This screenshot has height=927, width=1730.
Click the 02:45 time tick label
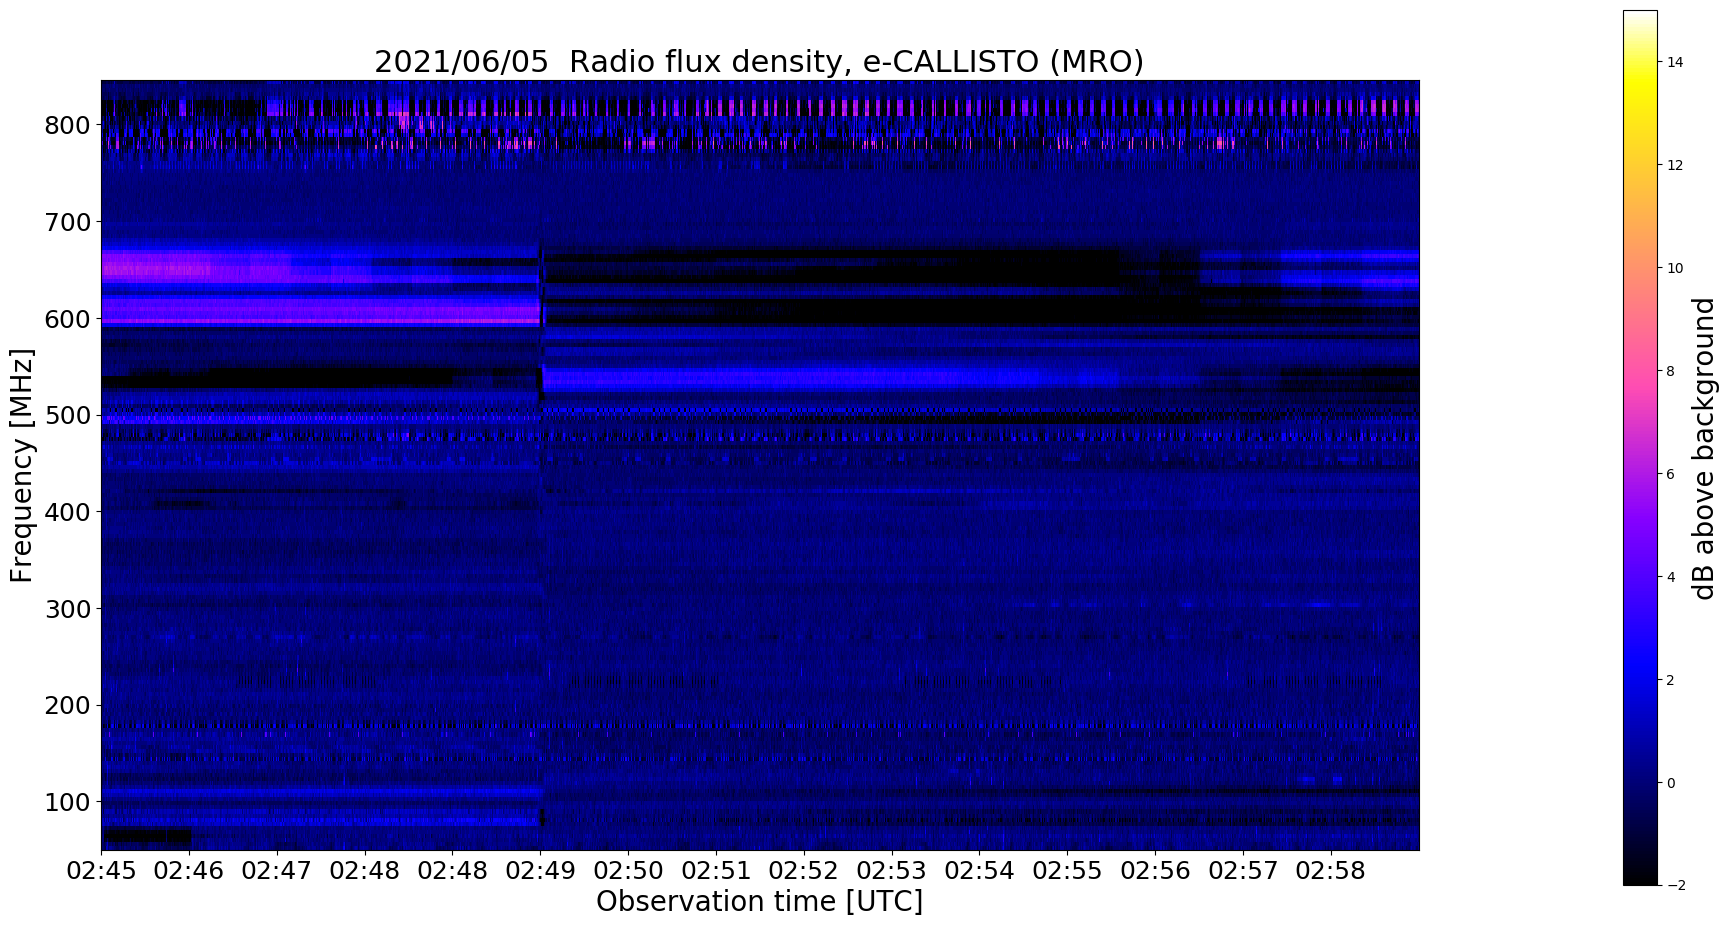coord(101,871)
